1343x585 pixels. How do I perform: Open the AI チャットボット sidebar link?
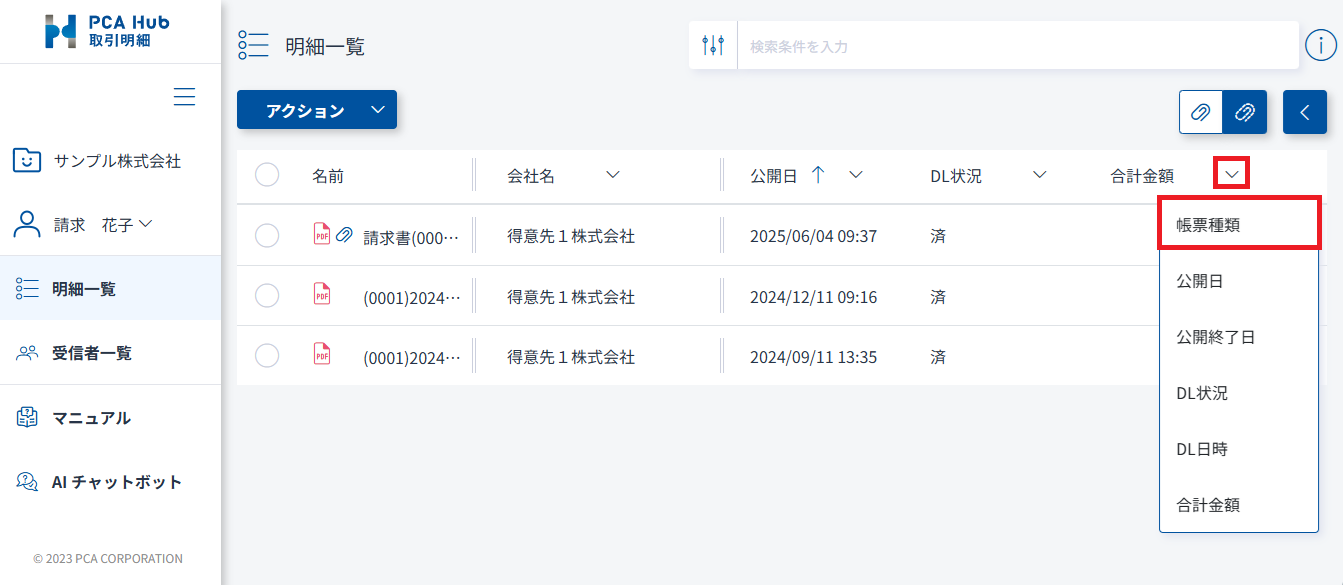coord(116,482)
